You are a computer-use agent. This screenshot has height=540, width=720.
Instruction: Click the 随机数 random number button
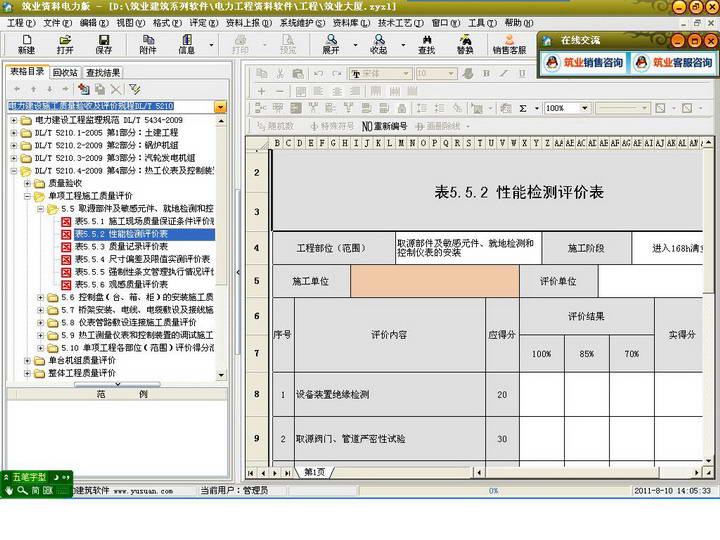tap(275, 126)
